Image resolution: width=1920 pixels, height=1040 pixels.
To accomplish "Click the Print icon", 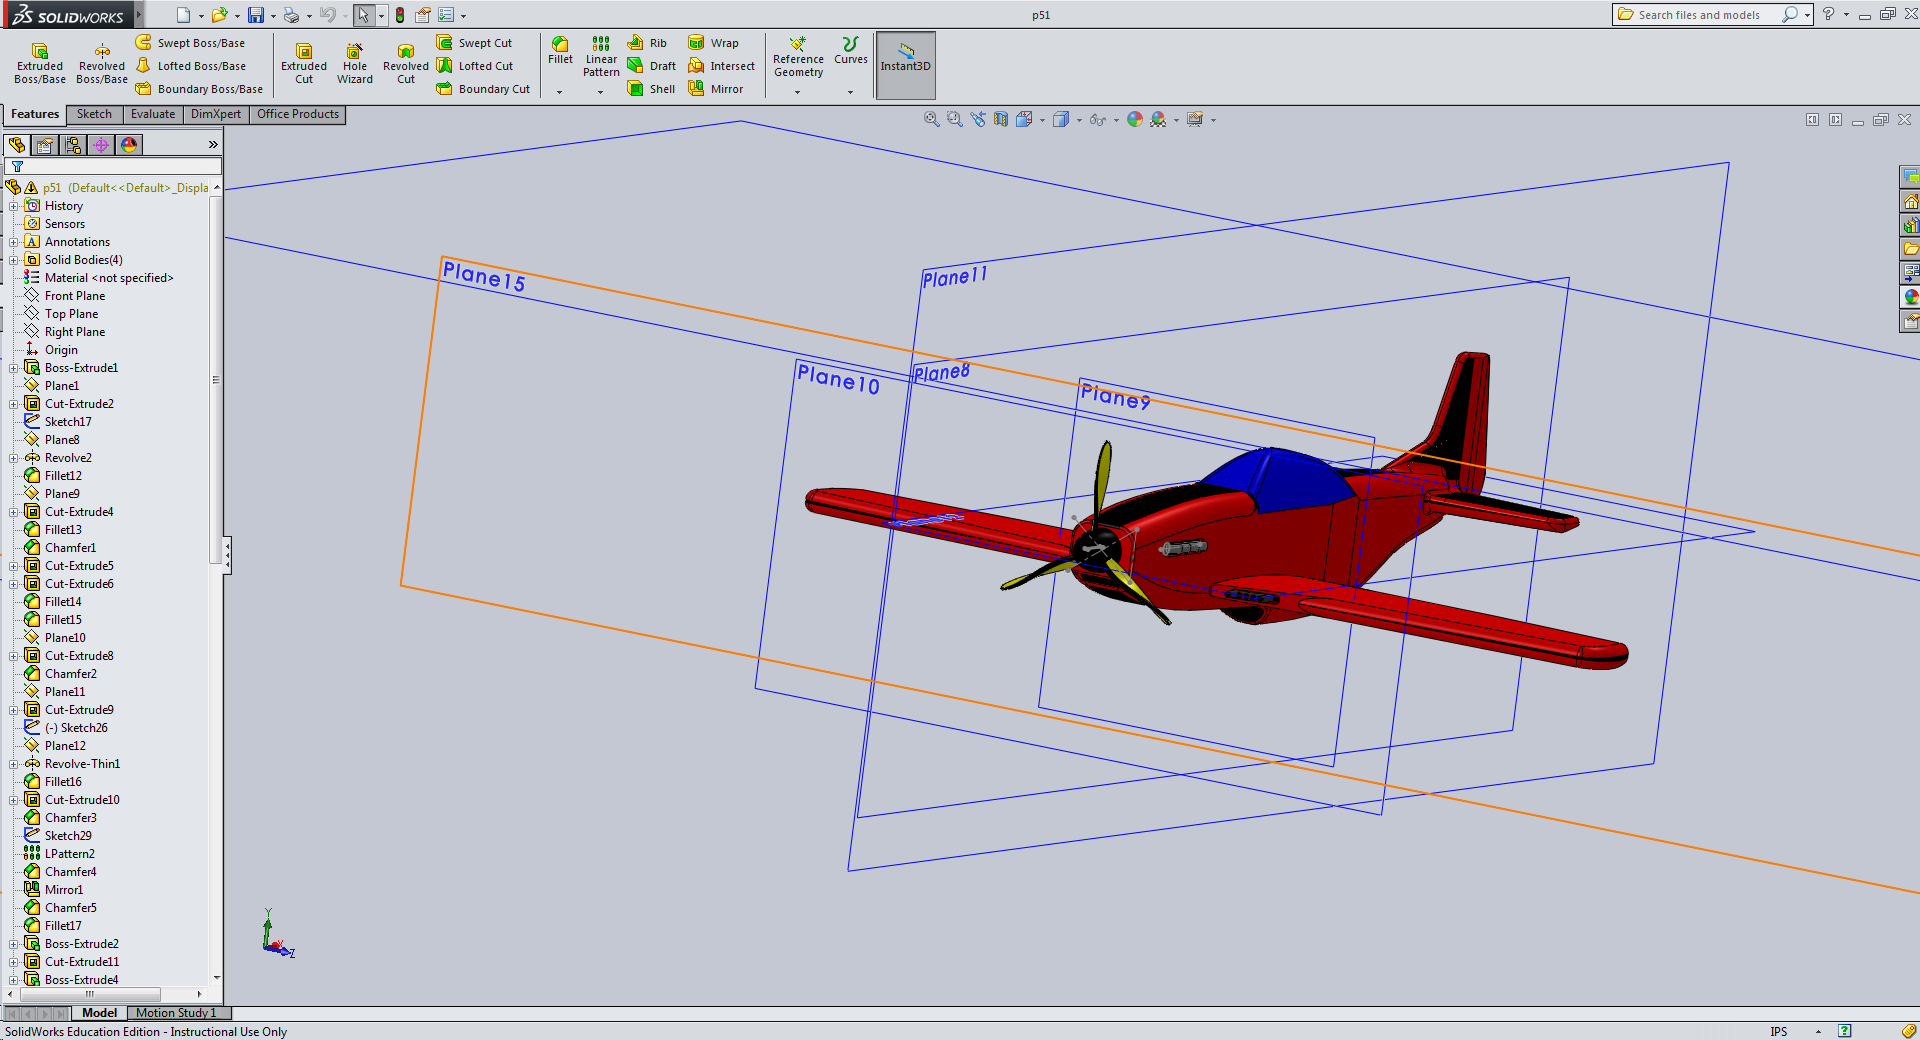I will tap(291, 15).
